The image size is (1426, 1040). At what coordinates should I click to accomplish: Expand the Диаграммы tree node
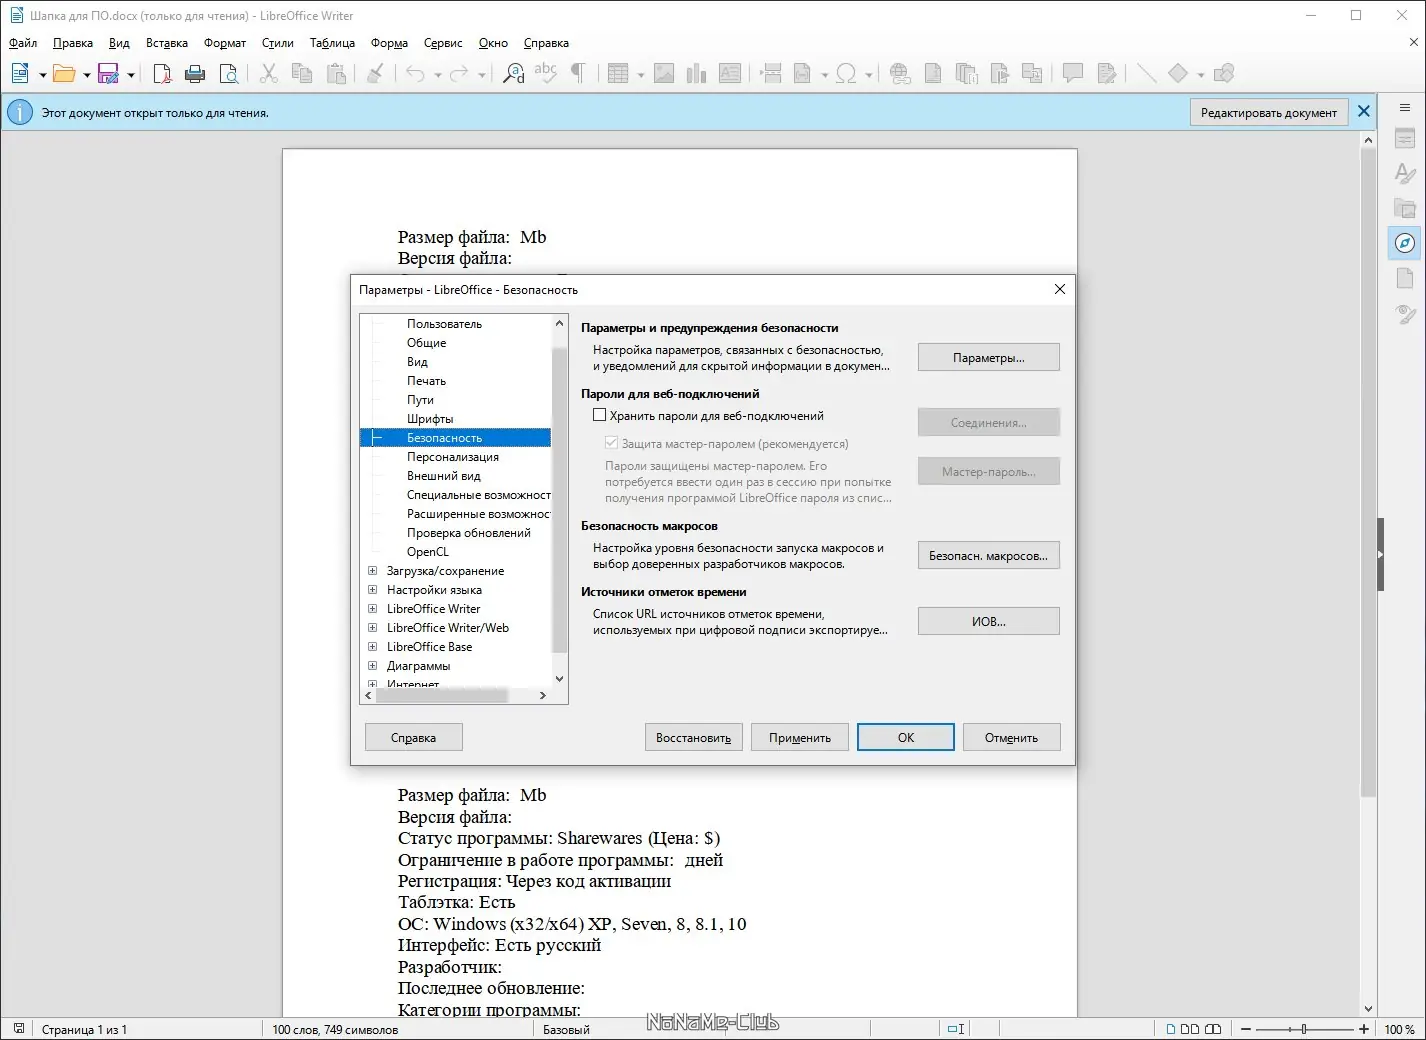[x=372, y=666]
